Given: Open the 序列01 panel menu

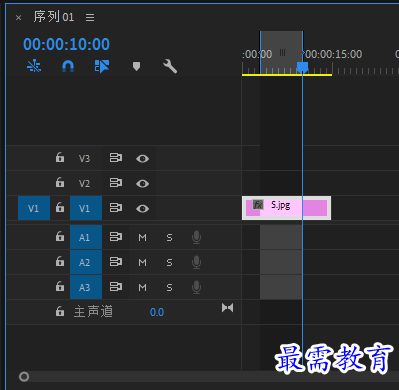Looking at the screenshot, I should pyautogui.click(x=90, y=17).
